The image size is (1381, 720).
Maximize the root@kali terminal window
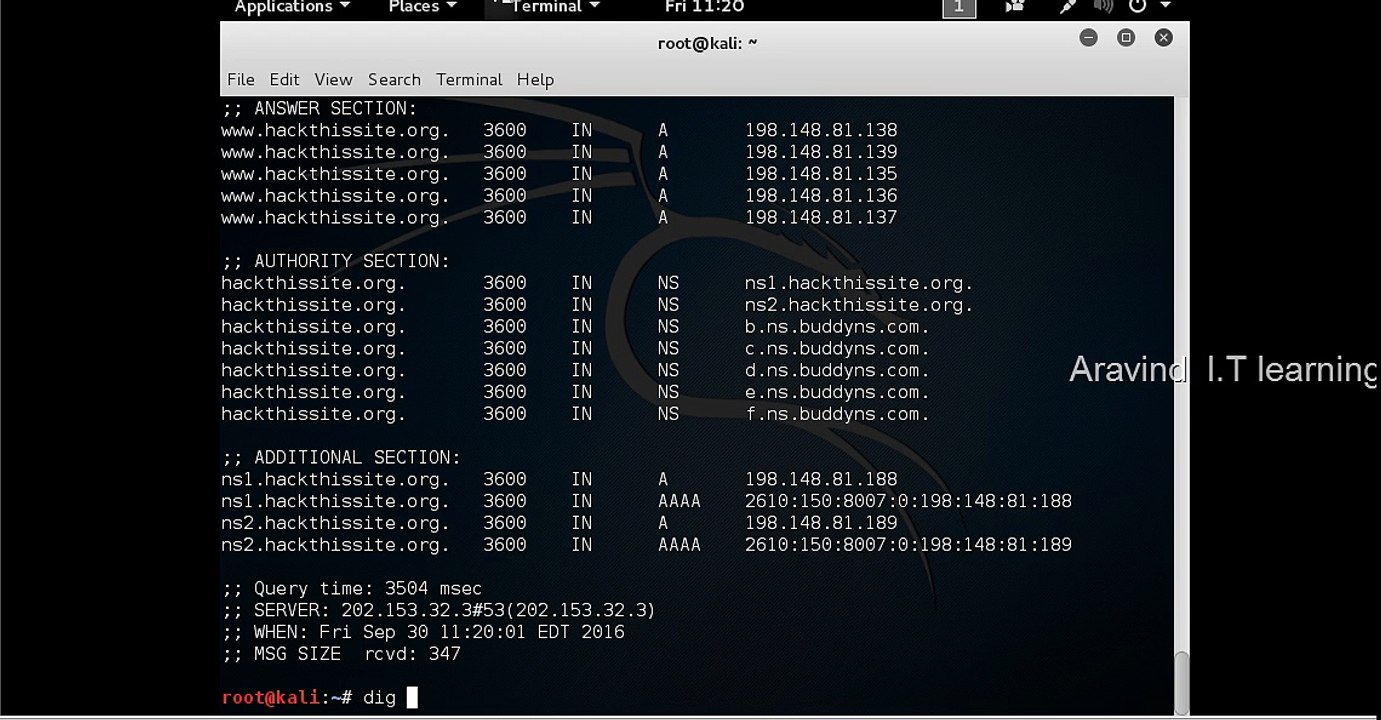[1126, 38]
